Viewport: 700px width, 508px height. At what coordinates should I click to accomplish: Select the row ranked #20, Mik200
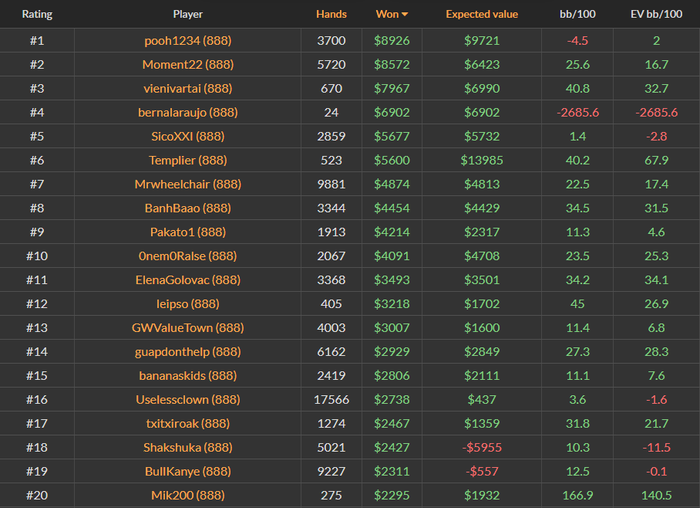pos(188,496)
